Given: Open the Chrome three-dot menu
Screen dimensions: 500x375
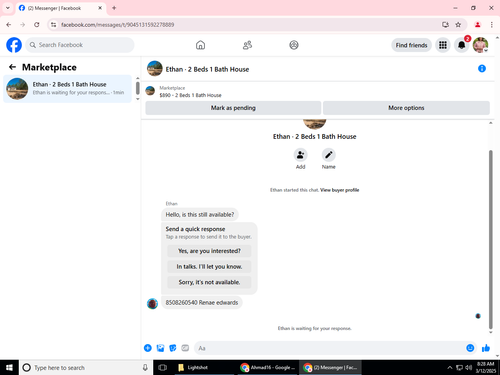Looking at the screenshot, I should pyautogui.click(x=492, y=25).
